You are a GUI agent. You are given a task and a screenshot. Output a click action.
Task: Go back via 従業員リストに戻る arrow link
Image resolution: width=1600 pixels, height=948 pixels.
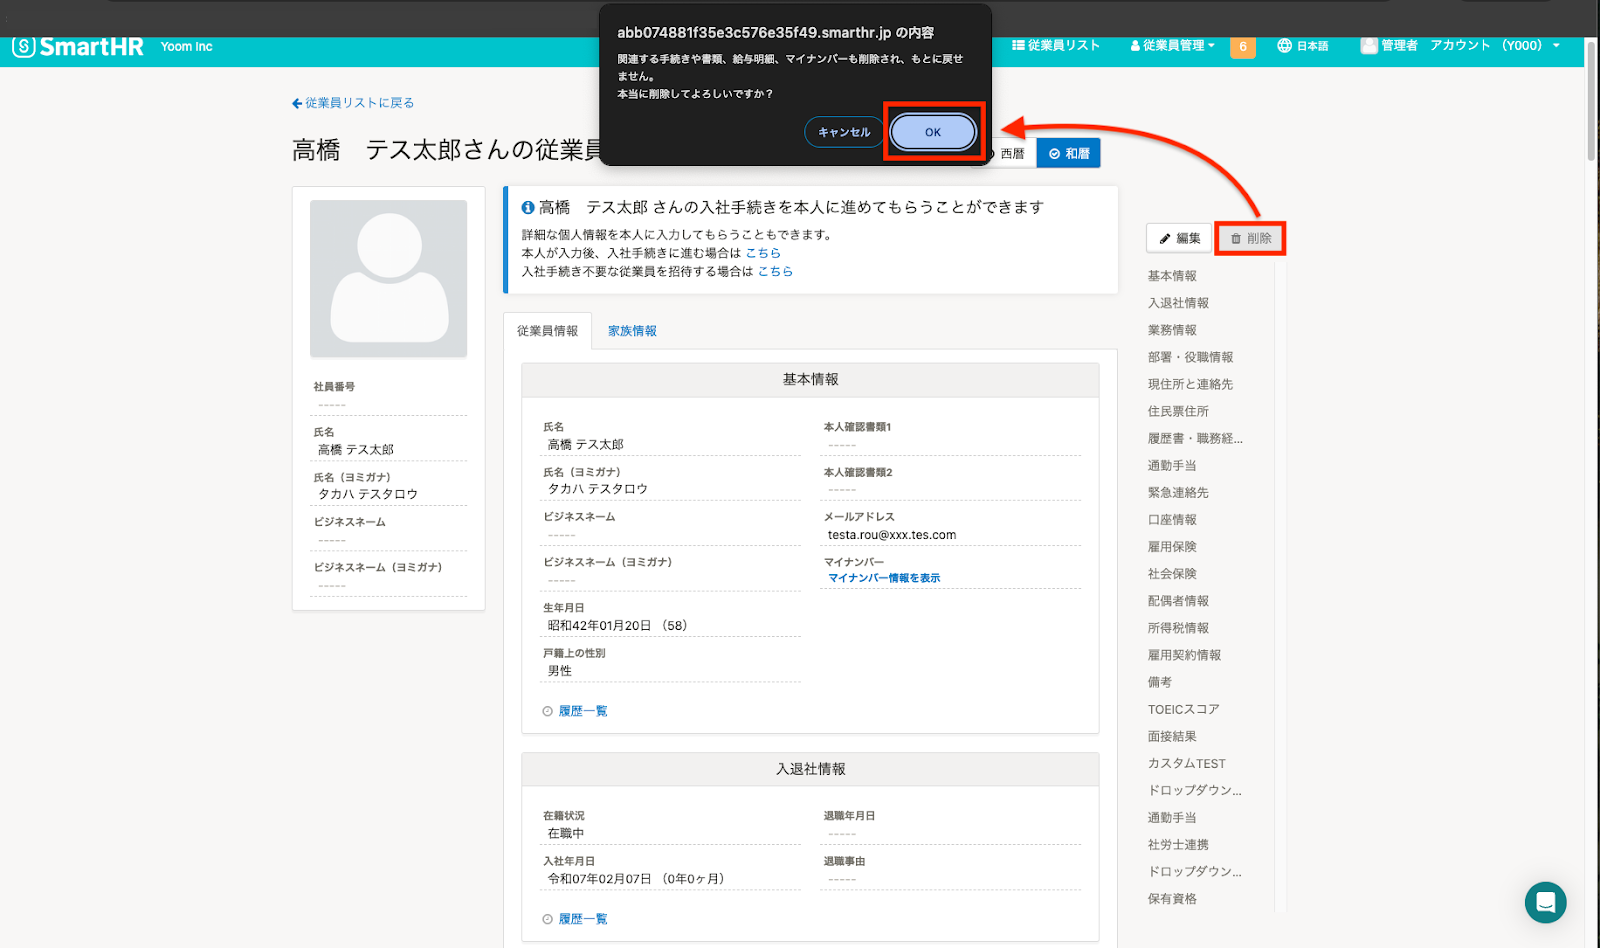click(353, 103)
